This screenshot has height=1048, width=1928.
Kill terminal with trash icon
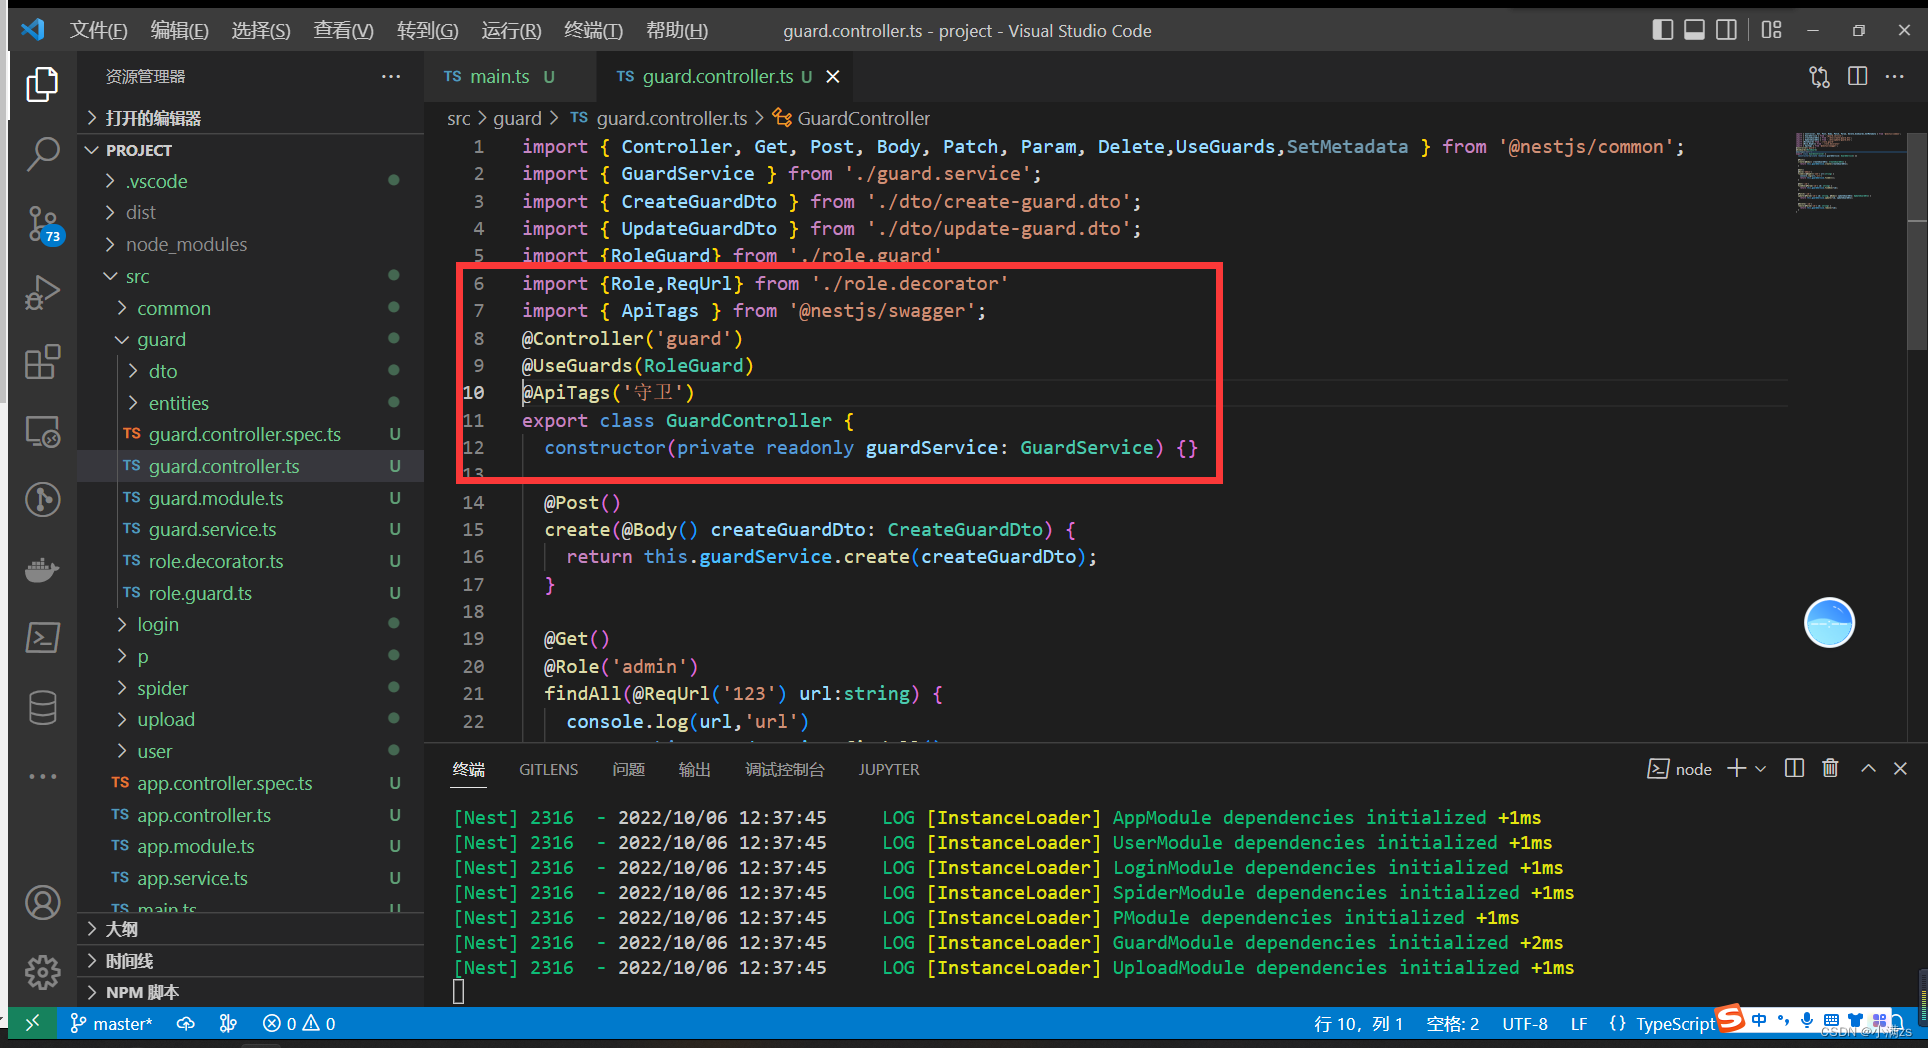[1830, 768]
